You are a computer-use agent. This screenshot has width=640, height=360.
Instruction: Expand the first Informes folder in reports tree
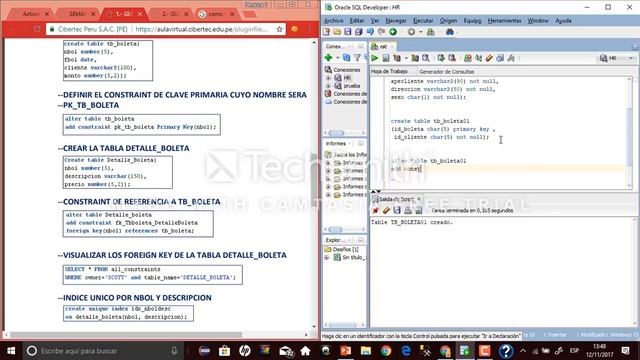[328, 163]
